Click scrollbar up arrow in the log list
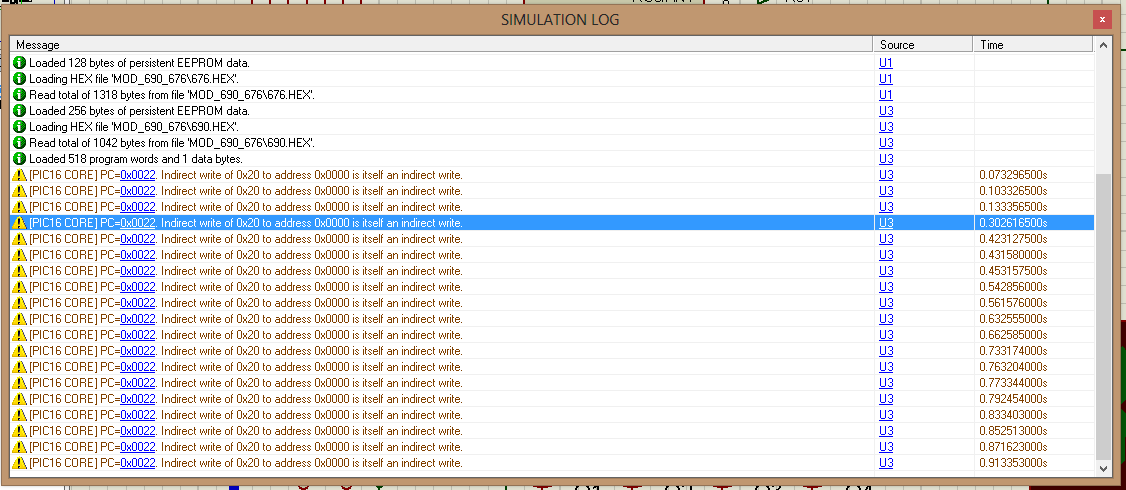 [1104, 46]
